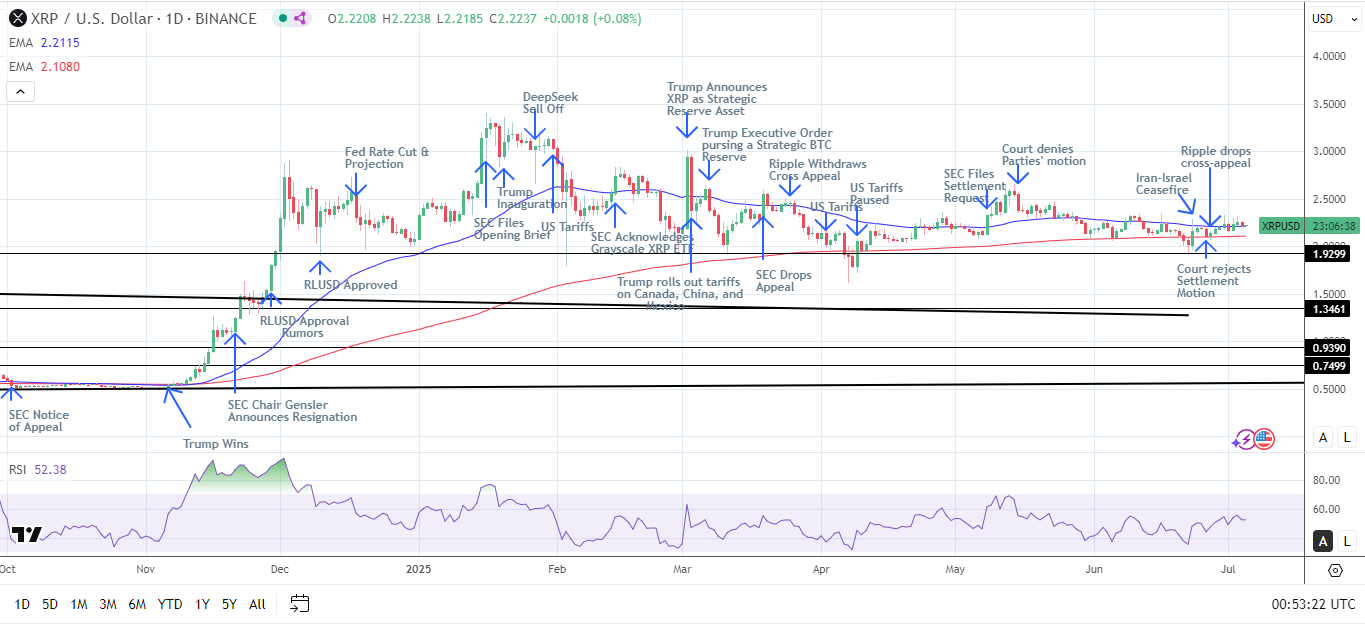1365x624 pixels.
Task: Select the "RLUSD Approval Rumors" annotation
Action: [305, 327]
